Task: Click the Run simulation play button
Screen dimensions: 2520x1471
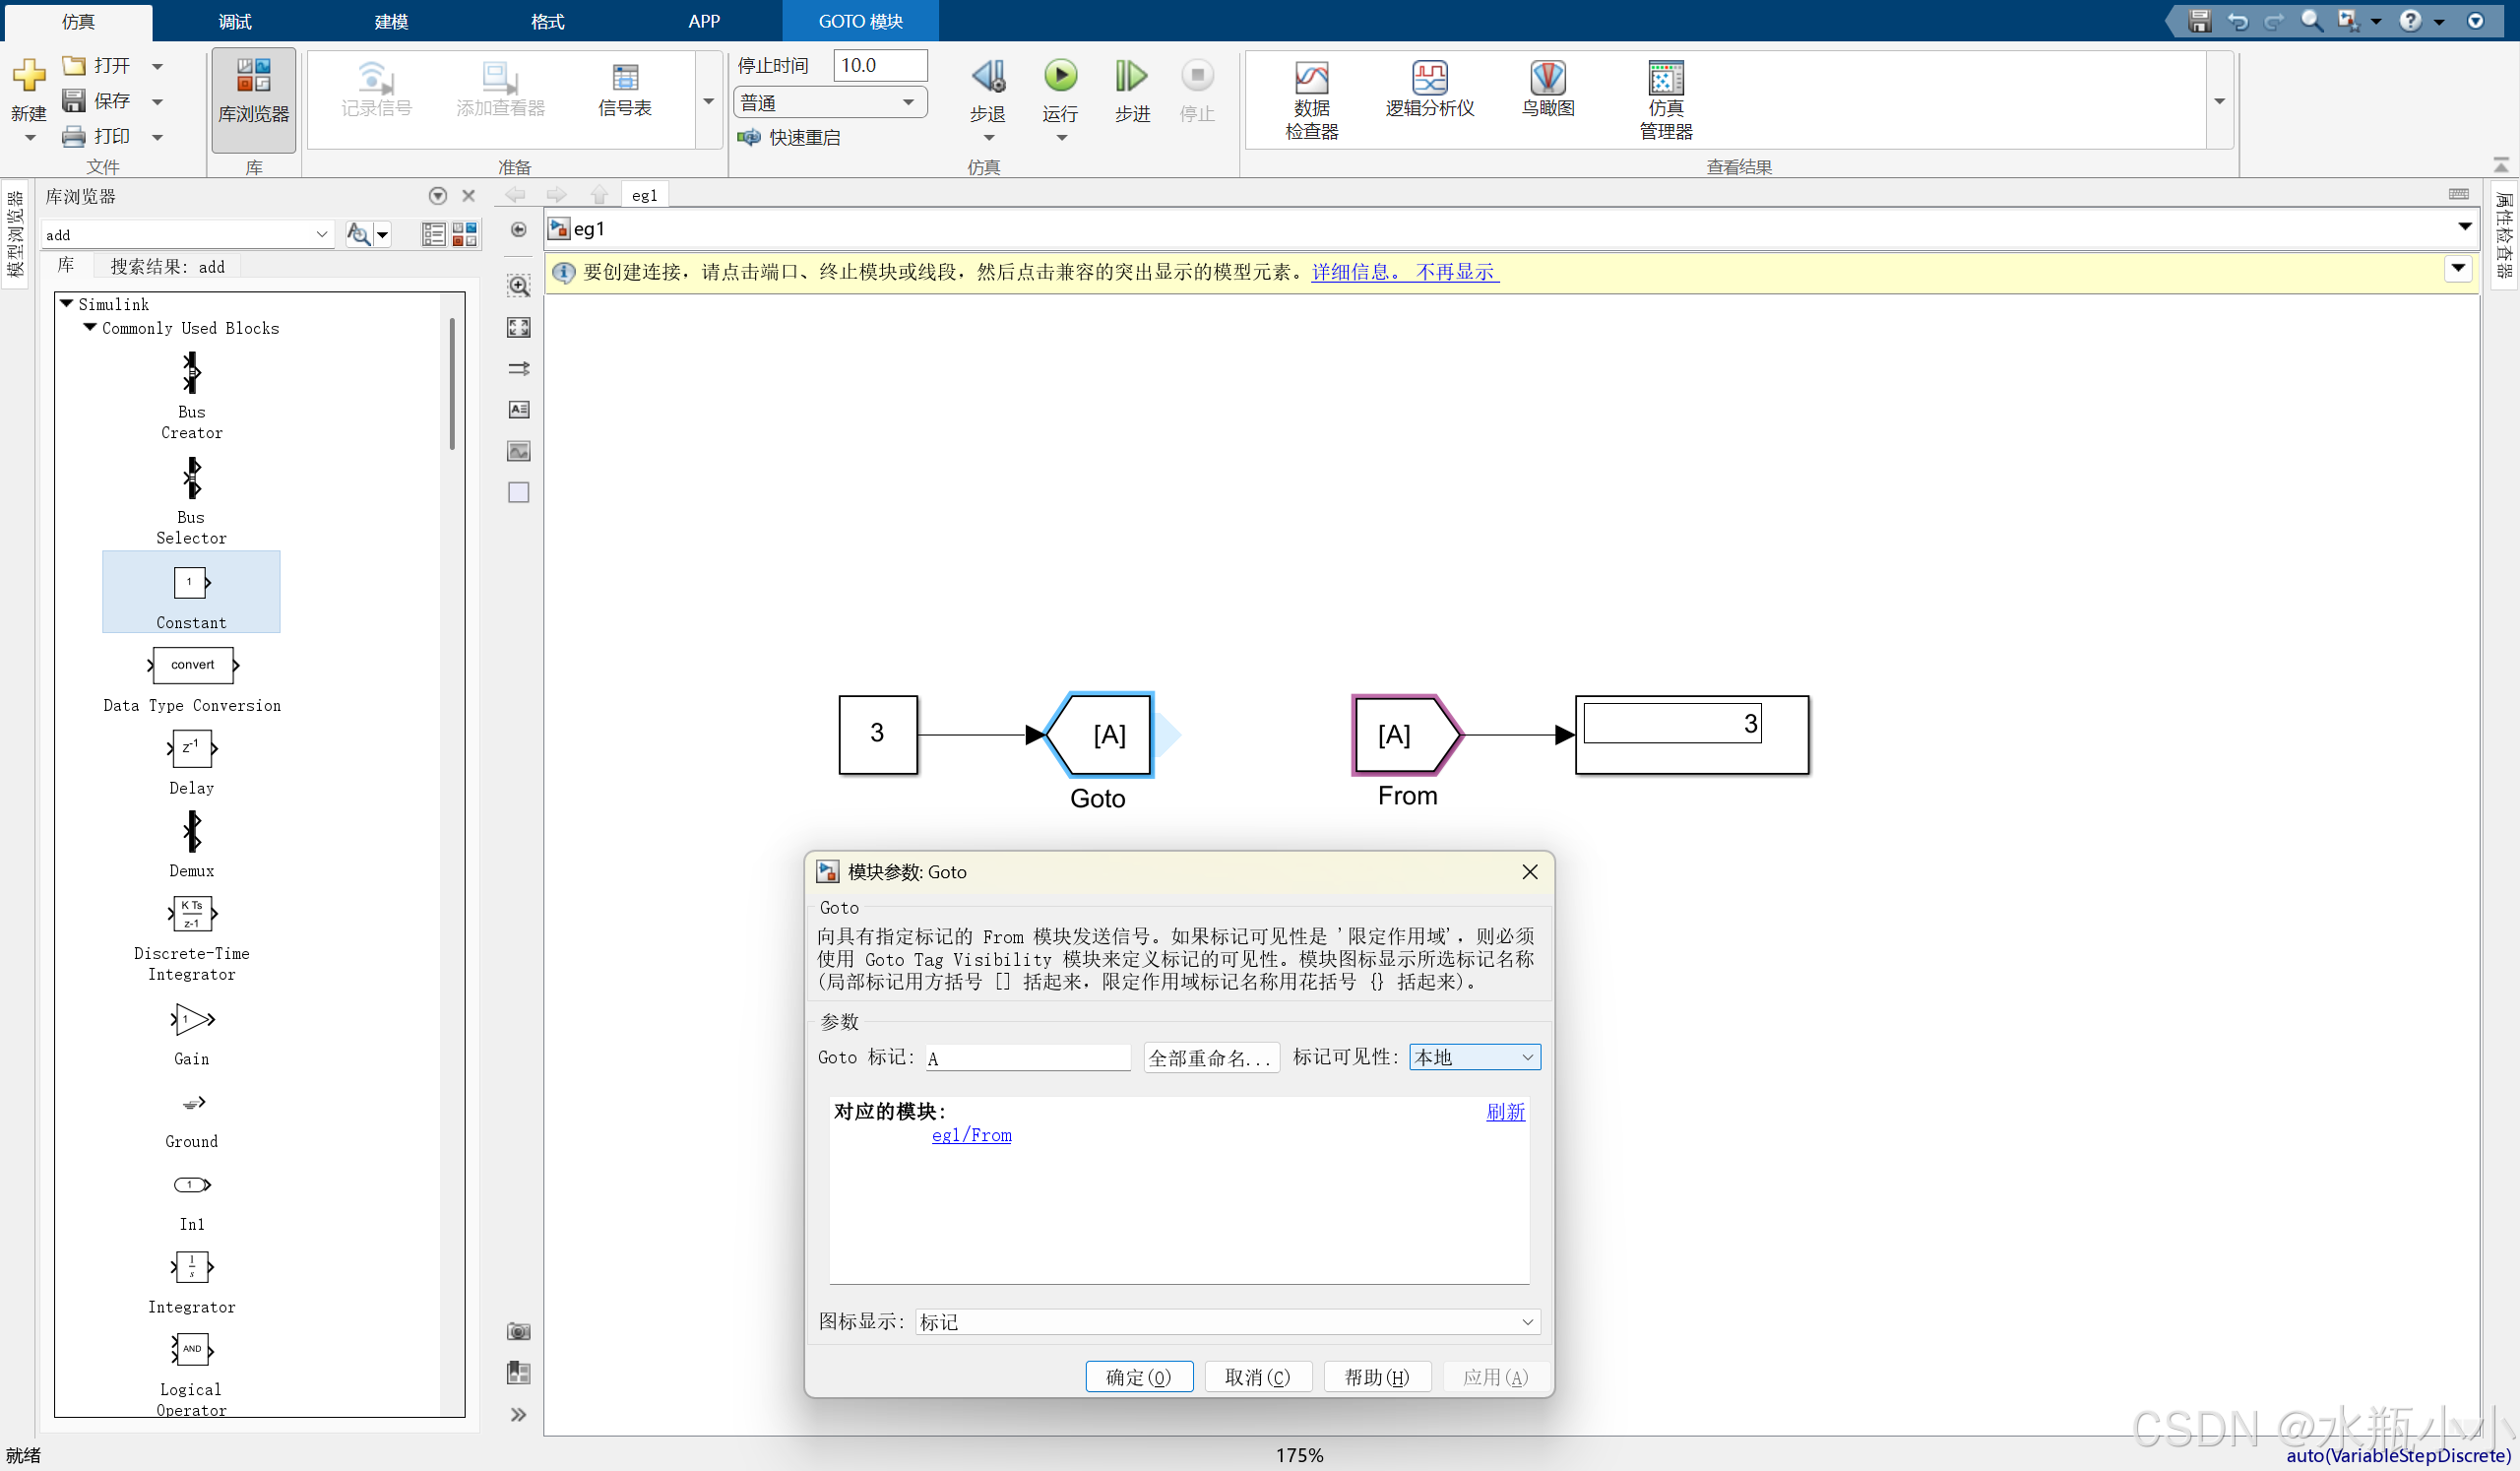Action: 1060,76
